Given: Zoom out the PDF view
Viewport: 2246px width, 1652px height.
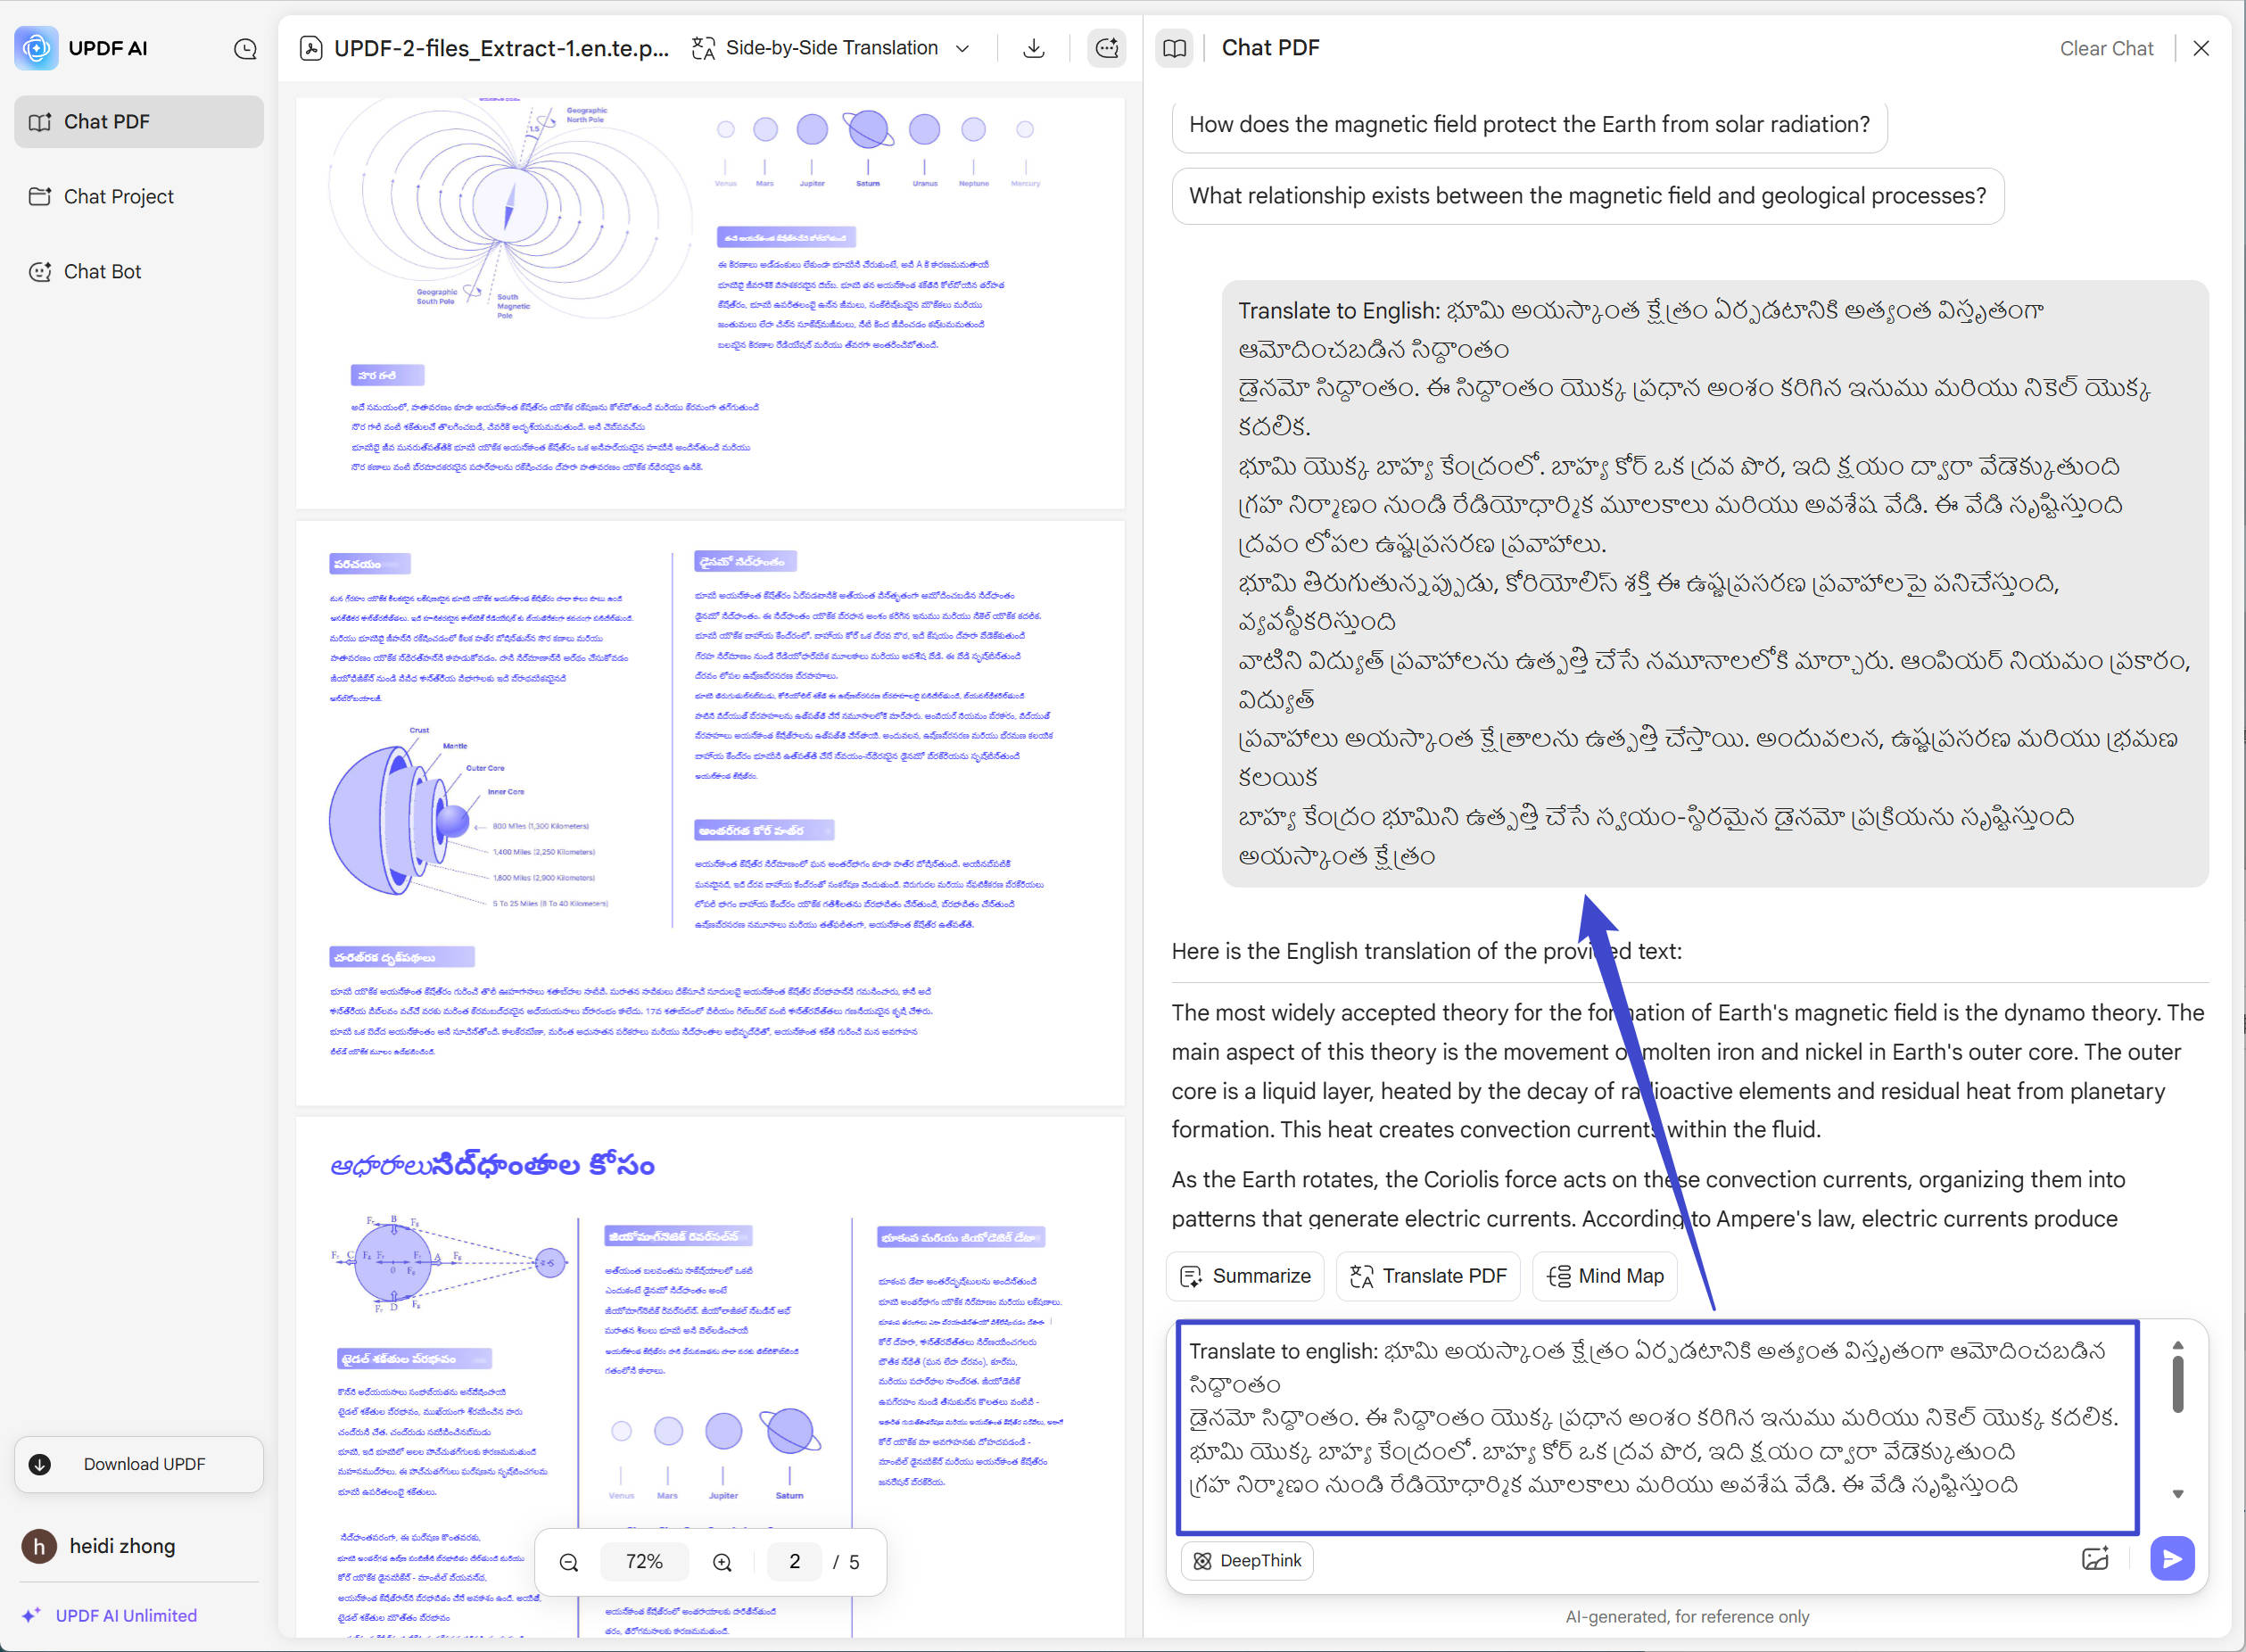Looking at the screenshot, I should click(569, 1562).
